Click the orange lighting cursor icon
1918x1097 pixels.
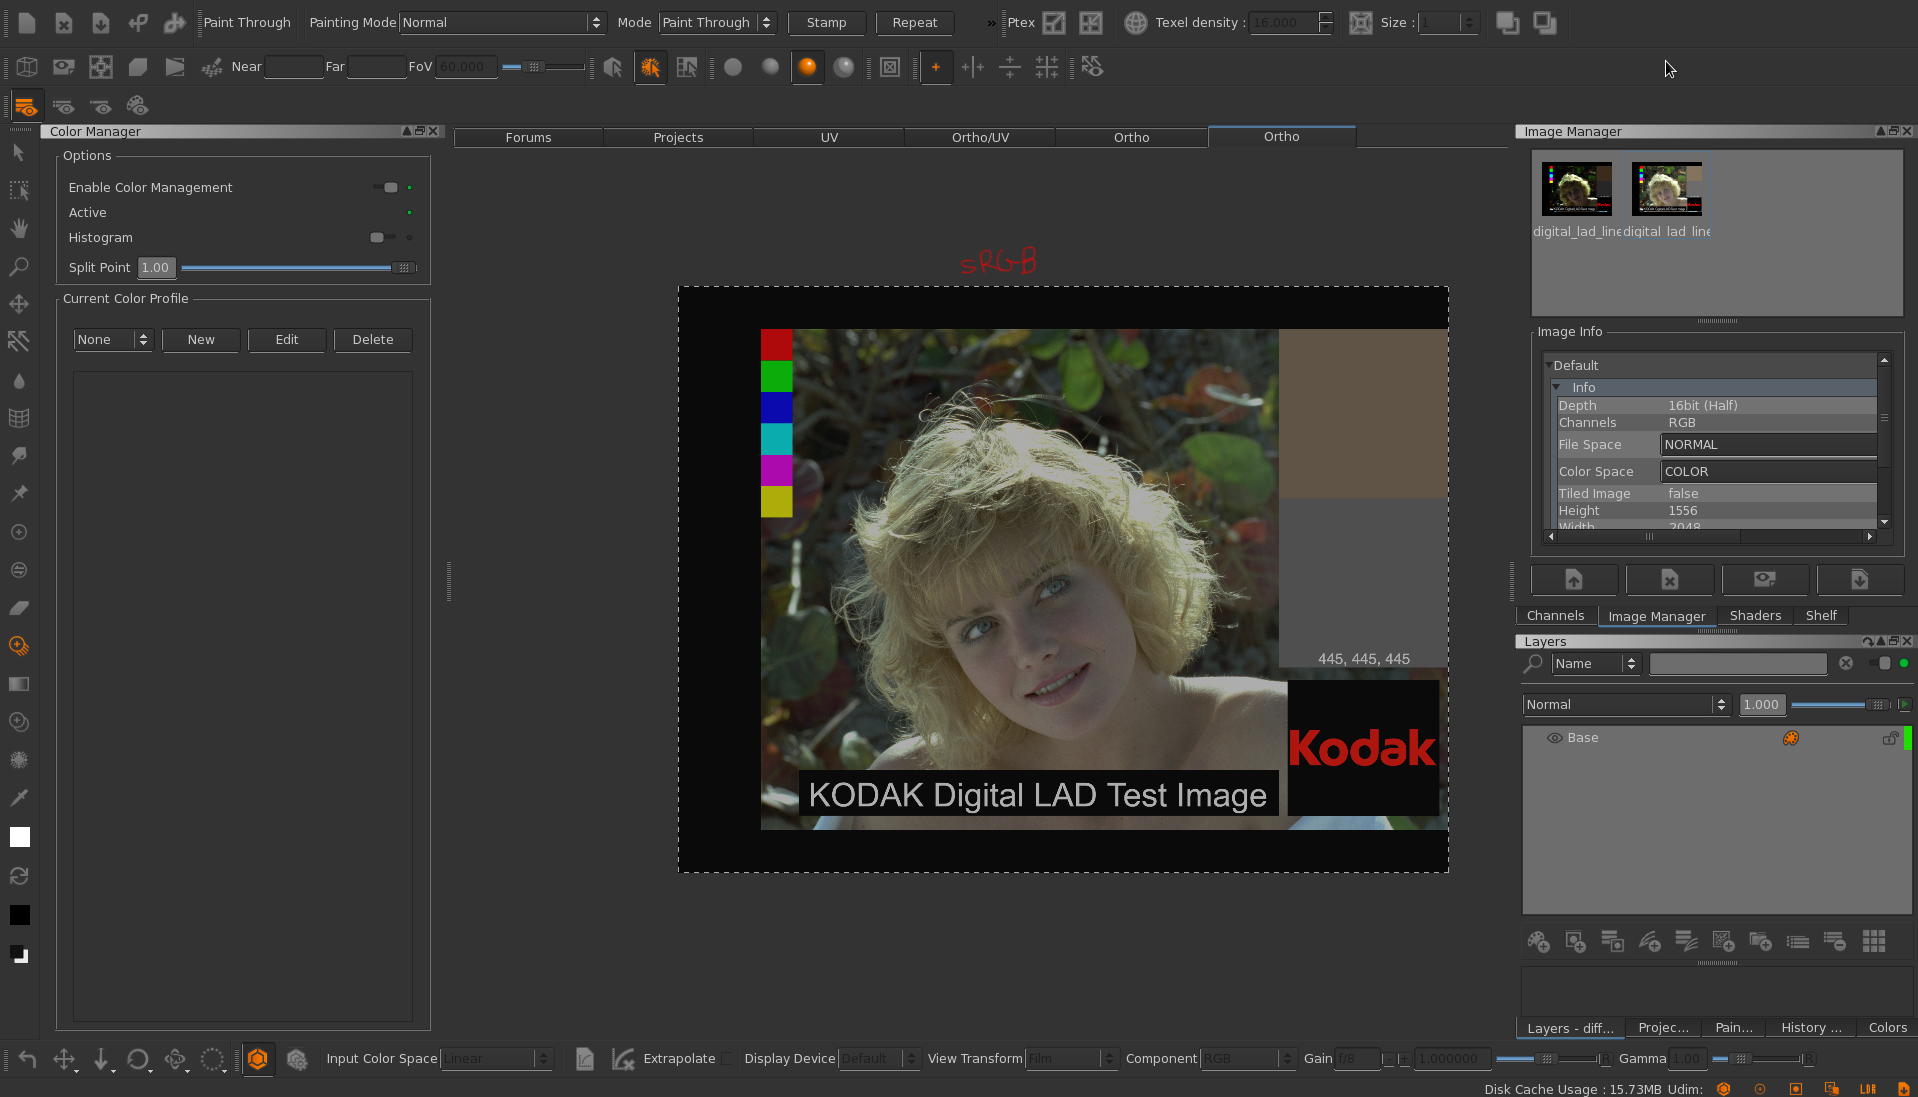click(x=650, y=67)
